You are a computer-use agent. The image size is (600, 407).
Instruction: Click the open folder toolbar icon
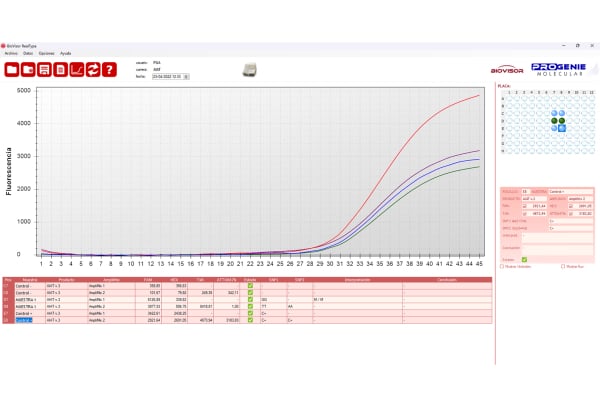pos(13,70)
